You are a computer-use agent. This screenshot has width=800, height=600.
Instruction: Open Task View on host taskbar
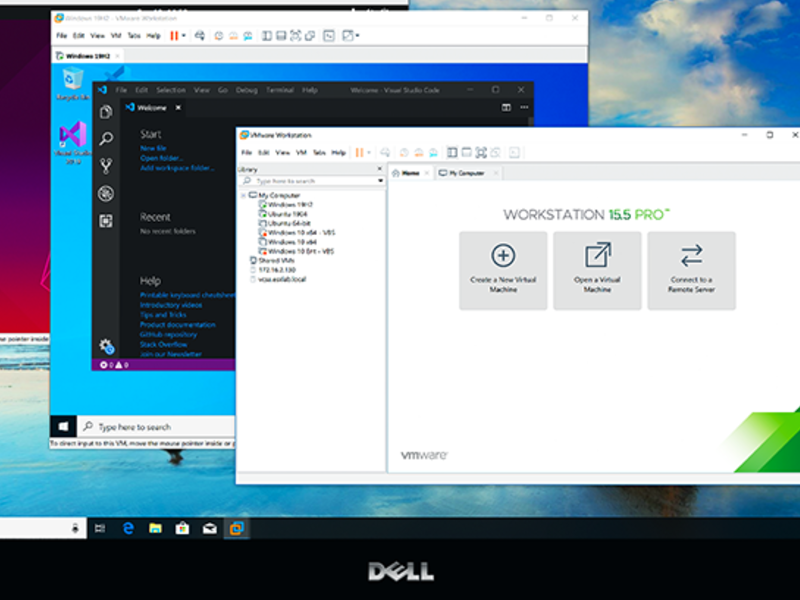click(100, 529)
